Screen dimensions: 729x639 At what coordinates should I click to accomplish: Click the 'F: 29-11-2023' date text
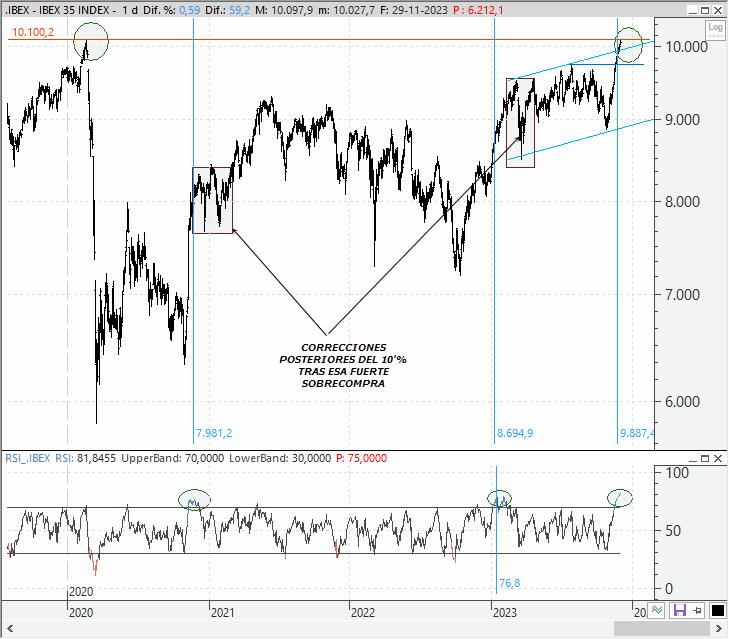point(413,10)
